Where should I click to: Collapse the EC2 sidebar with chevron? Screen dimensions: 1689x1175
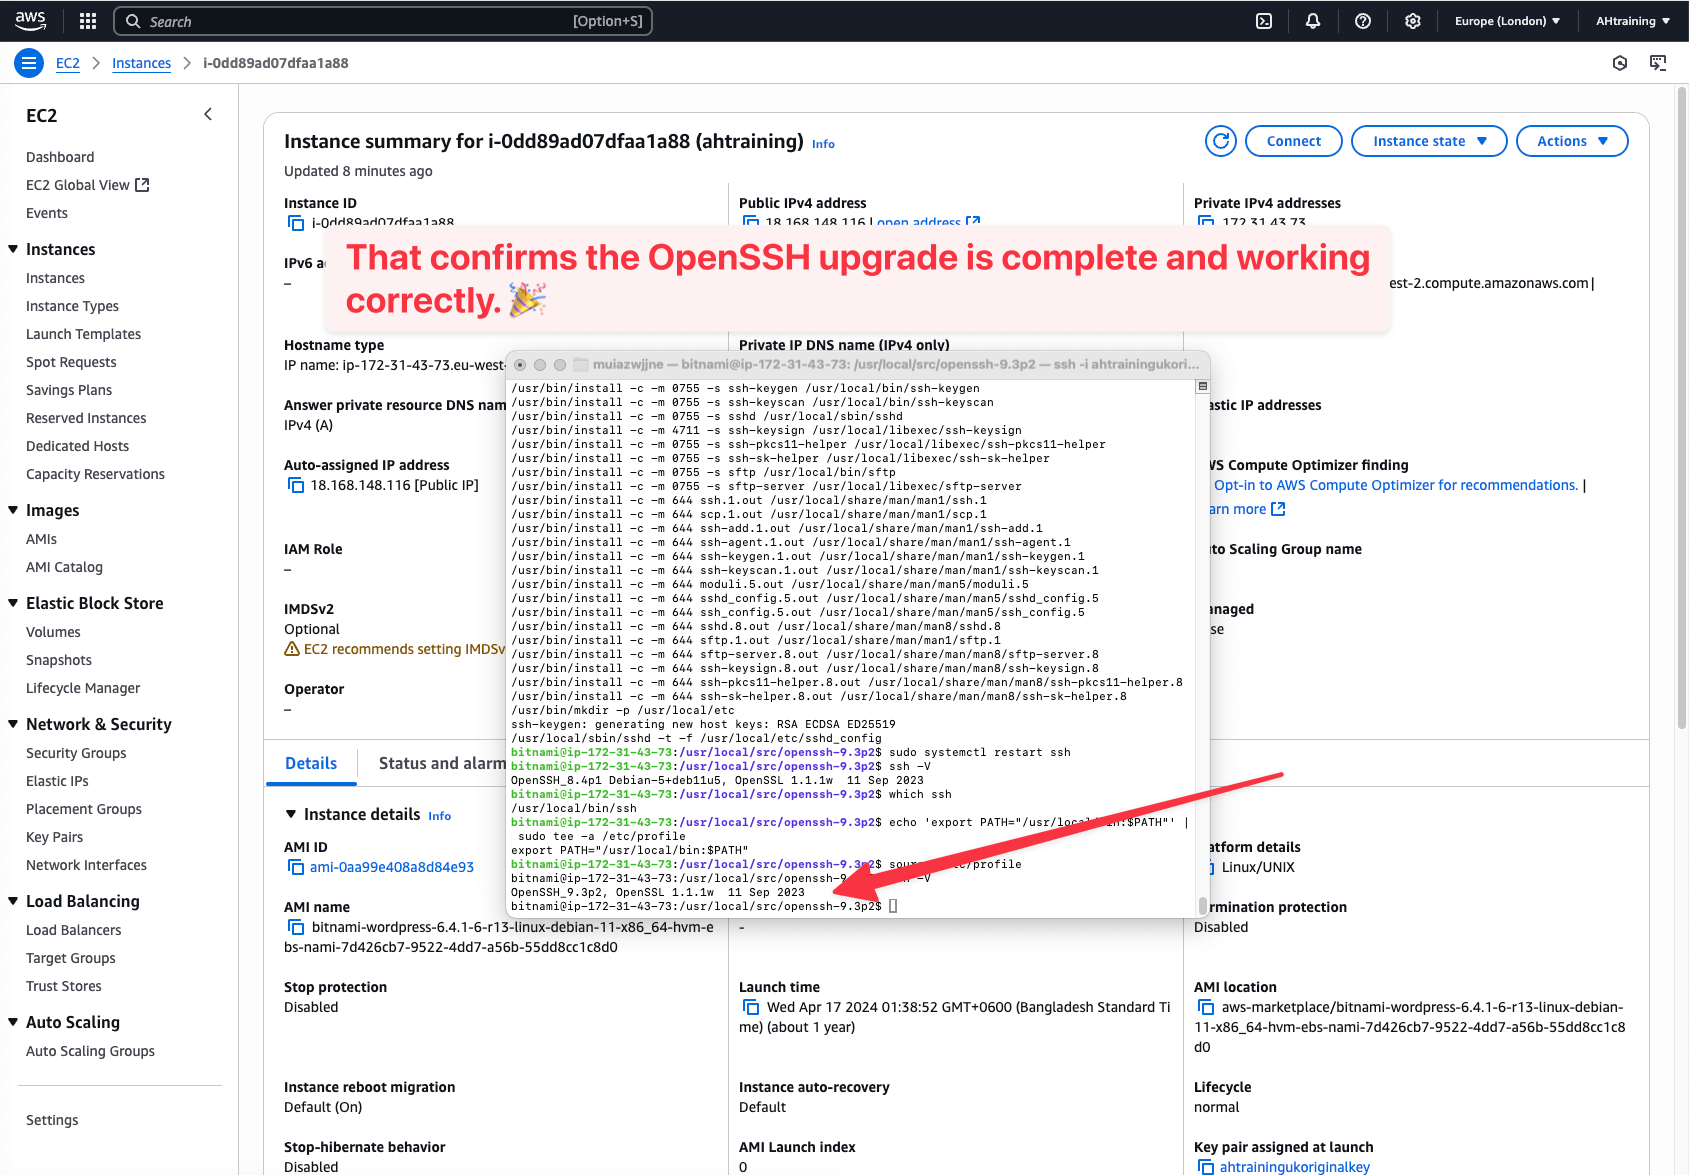208,114
